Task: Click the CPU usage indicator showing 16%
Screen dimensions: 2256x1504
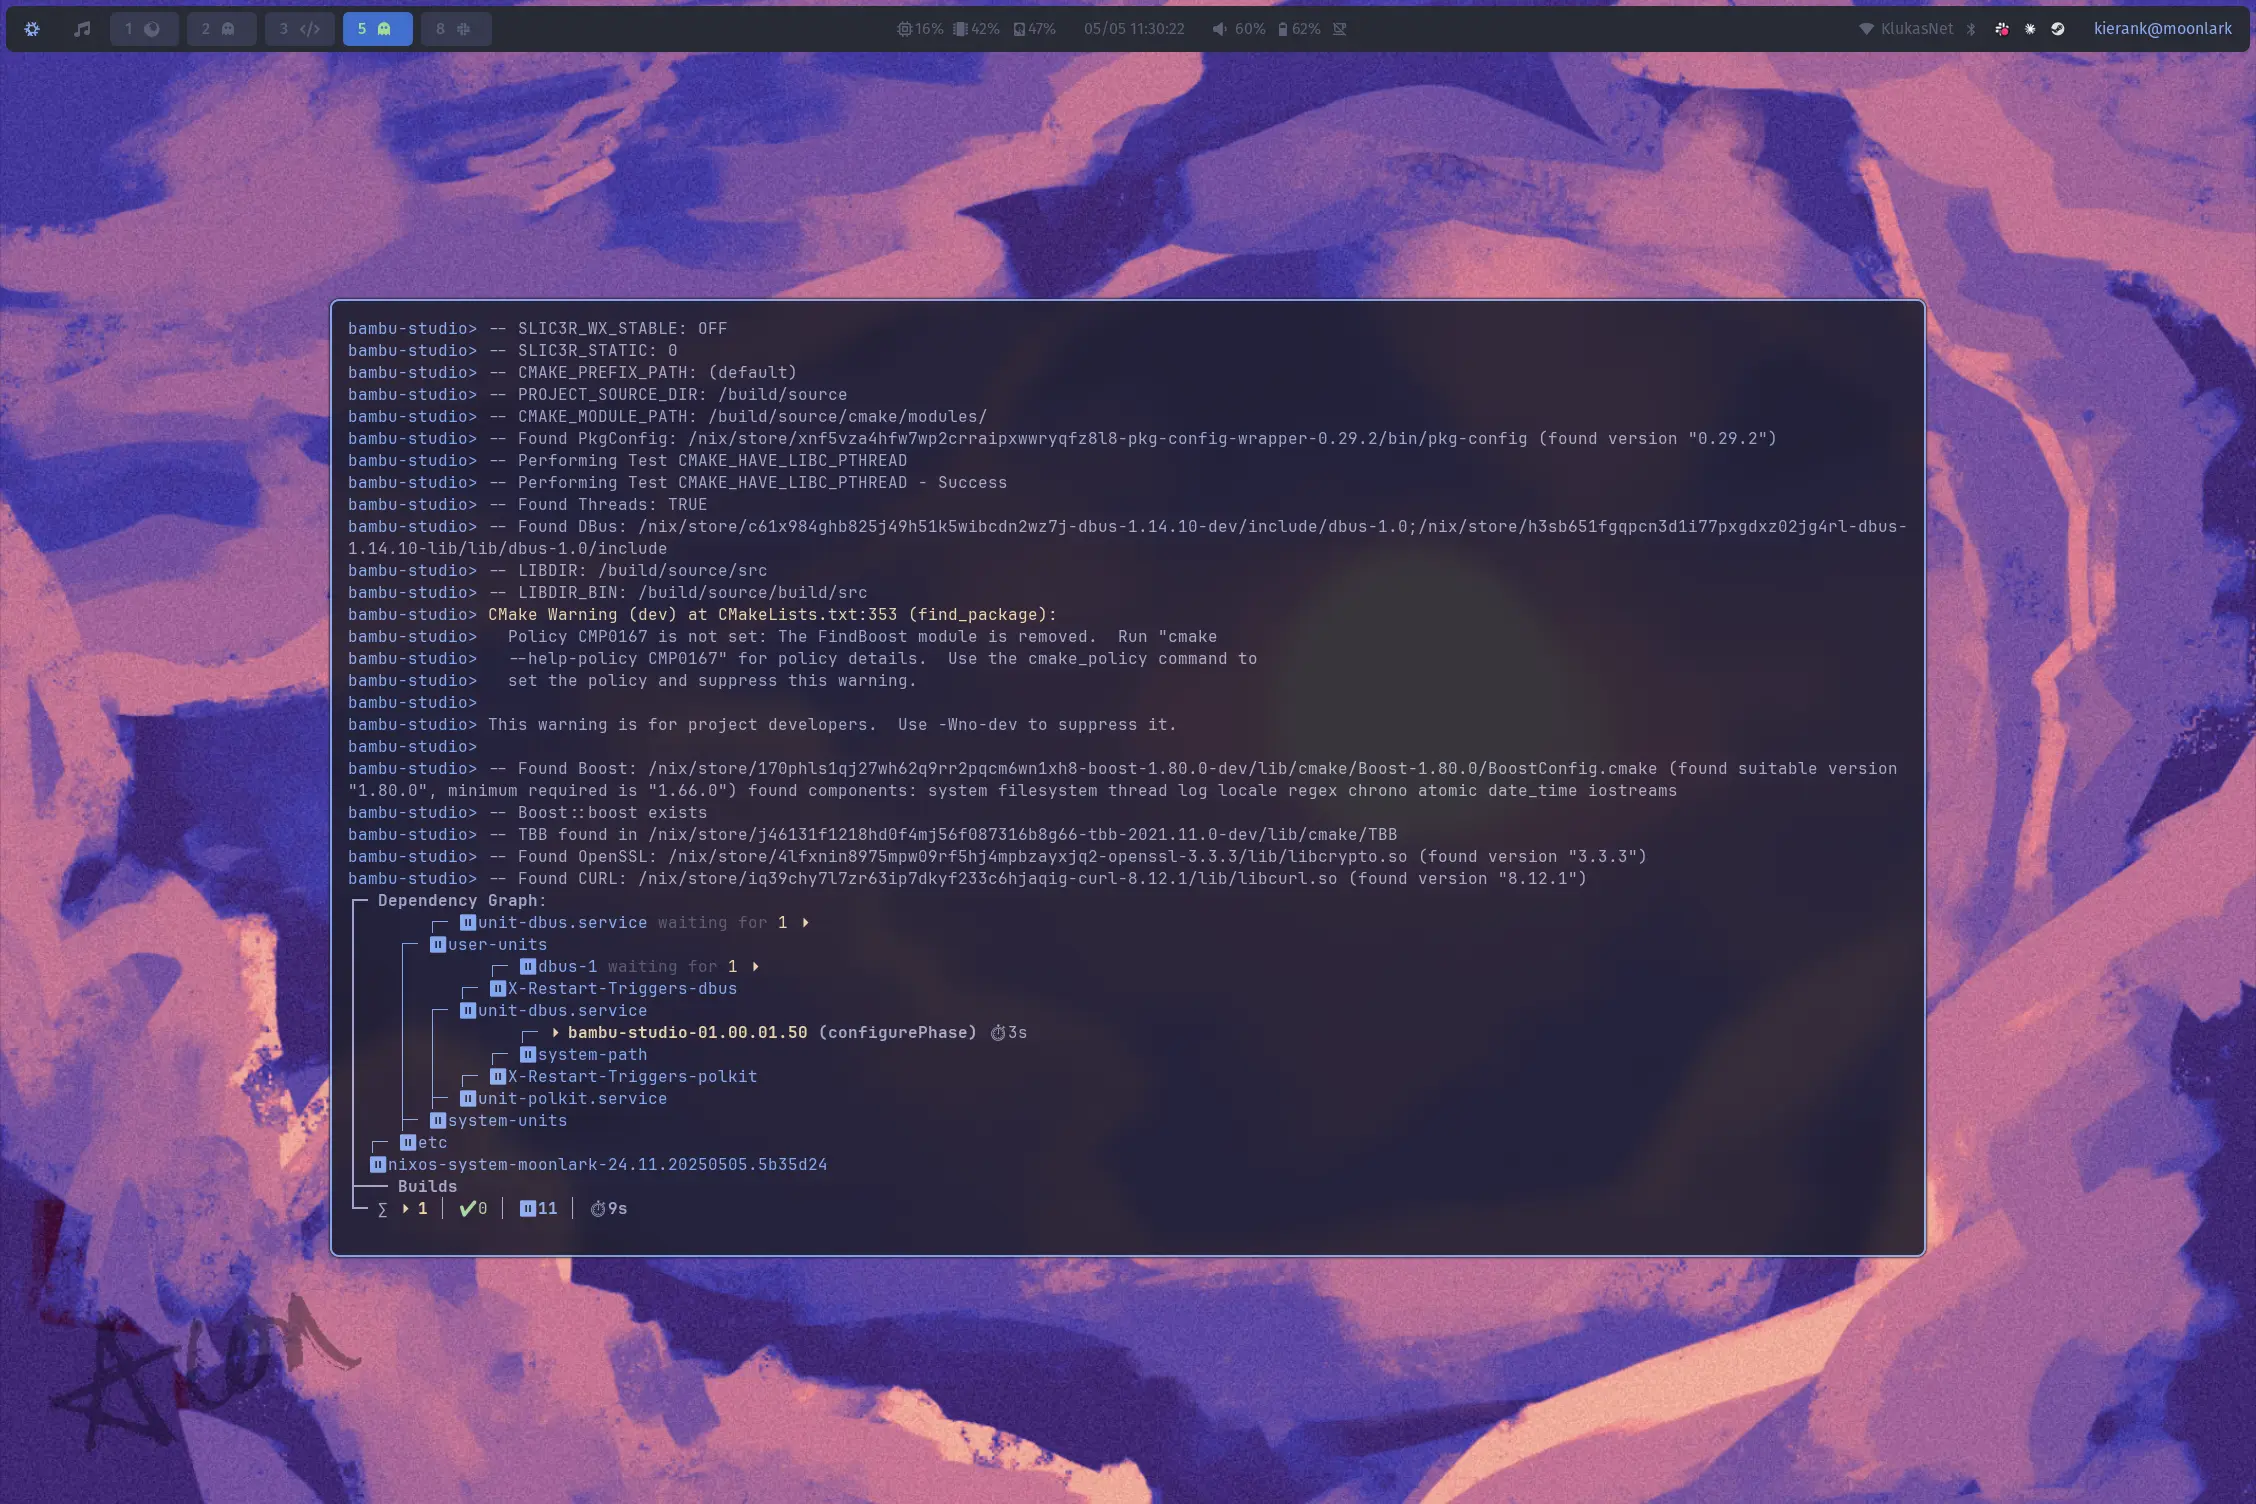Action: click(919, 29)
